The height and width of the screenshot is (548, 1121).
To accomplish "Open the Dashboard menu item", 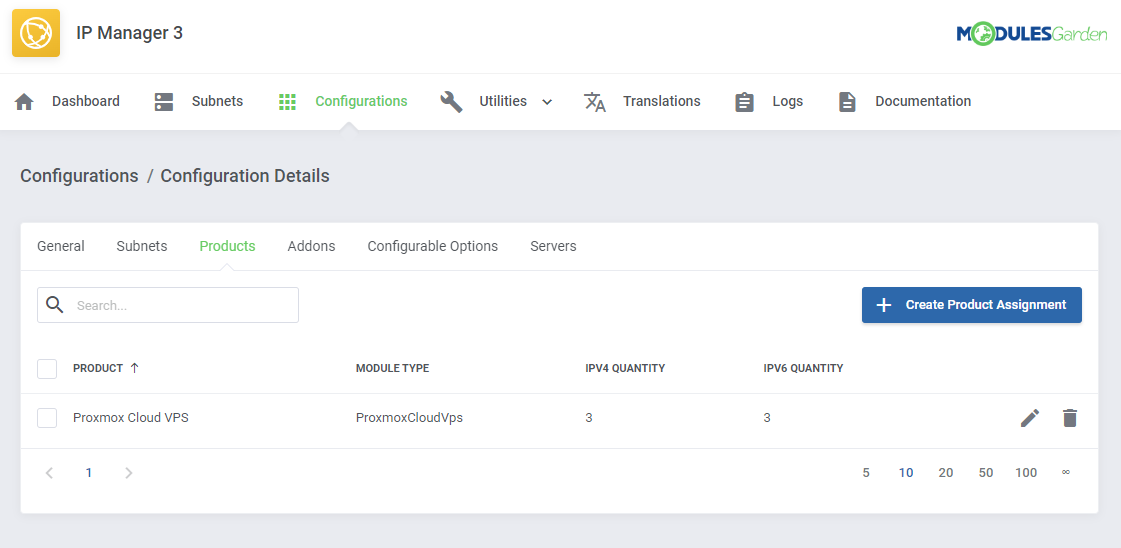I will click(86, 101).
